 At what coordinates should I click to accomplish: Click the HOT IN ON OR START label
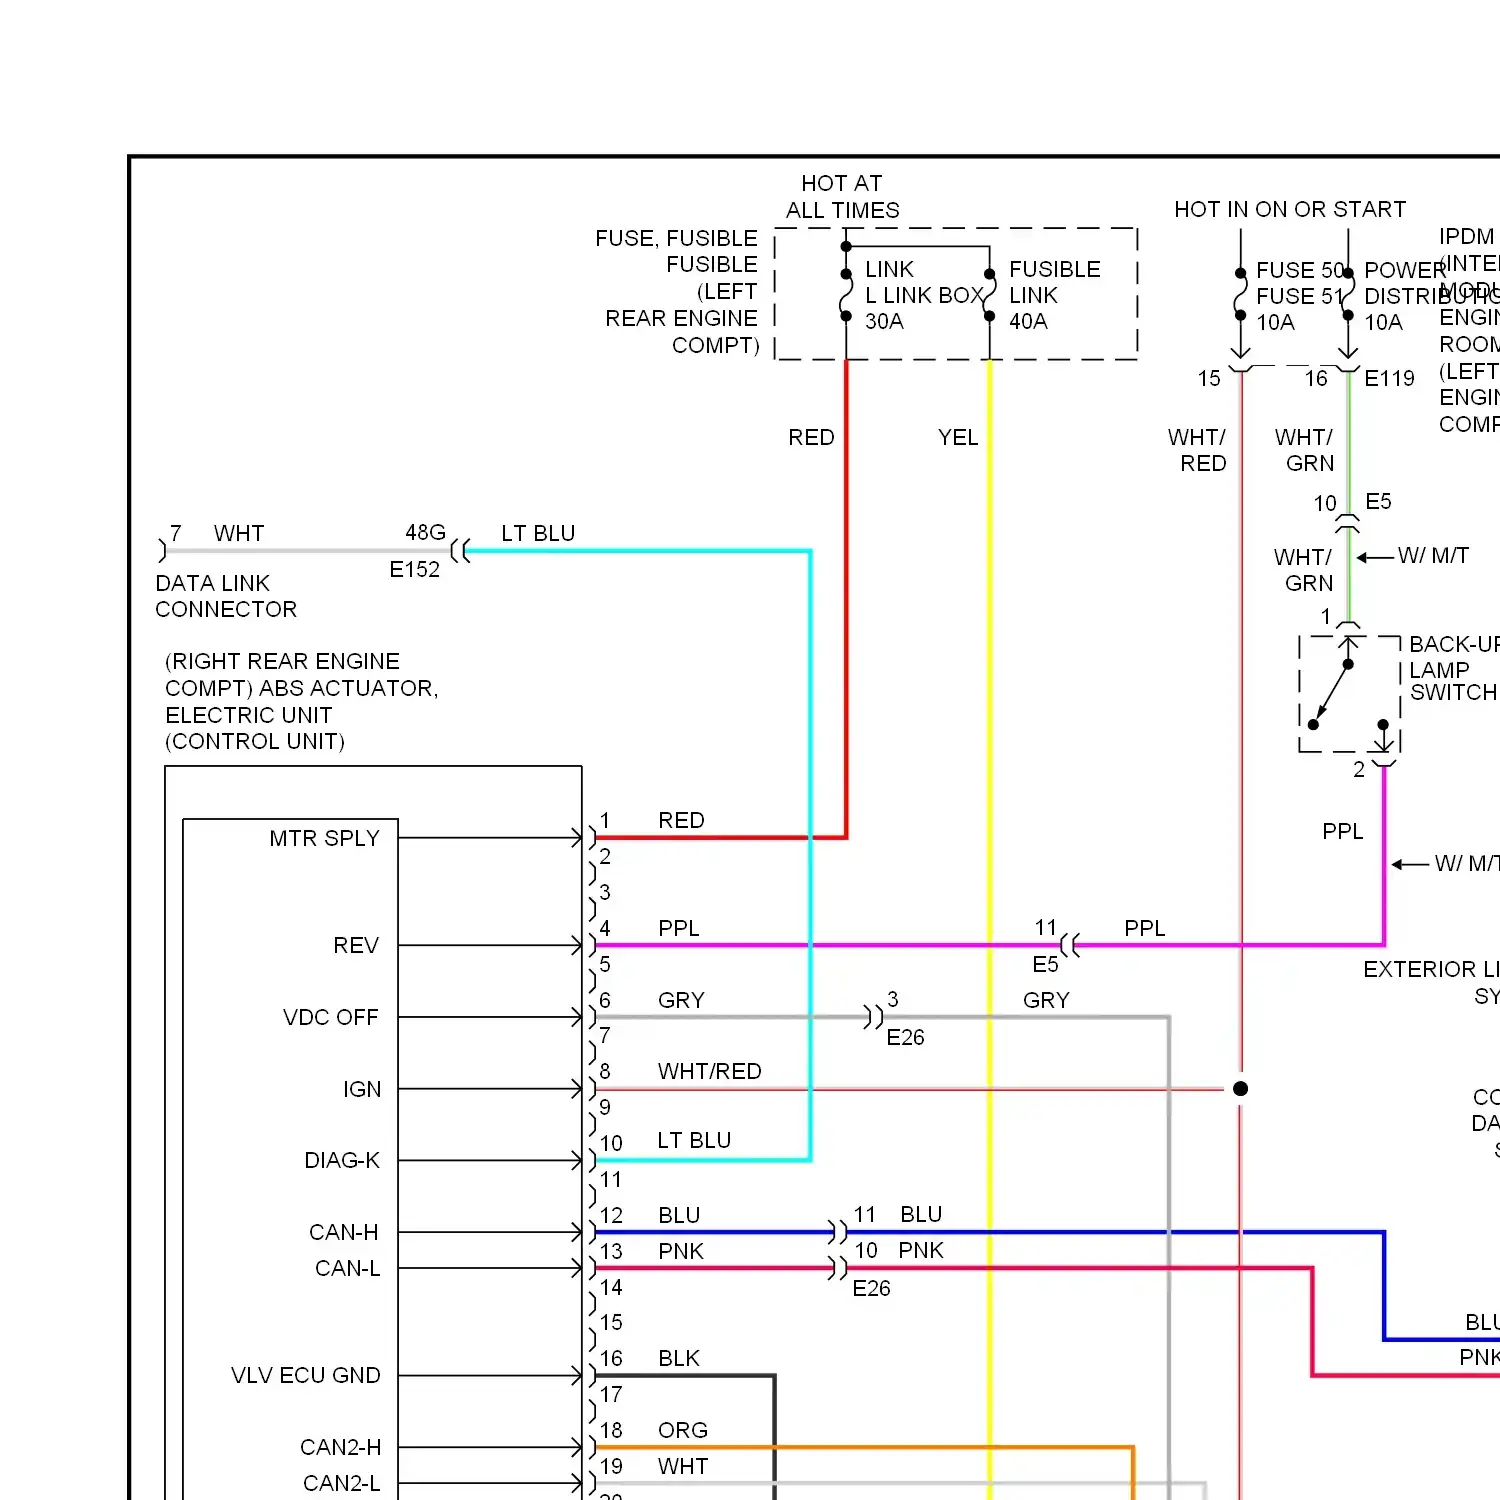pyautogui.click(x=1290, y=209)
